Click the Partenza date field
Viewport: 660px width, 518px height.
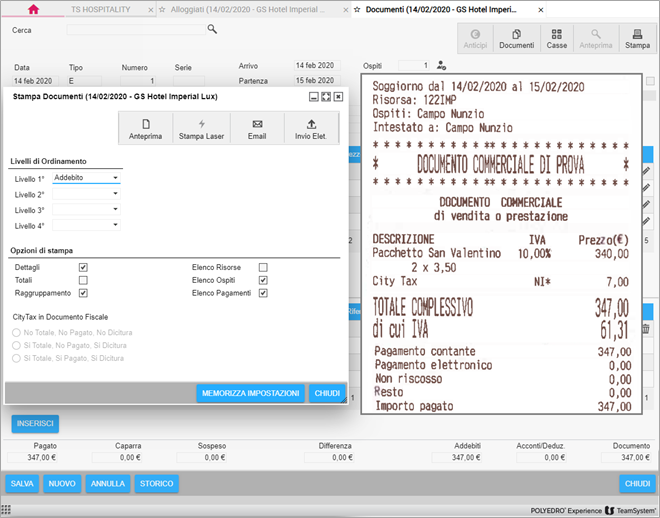[x=317, y=80]
